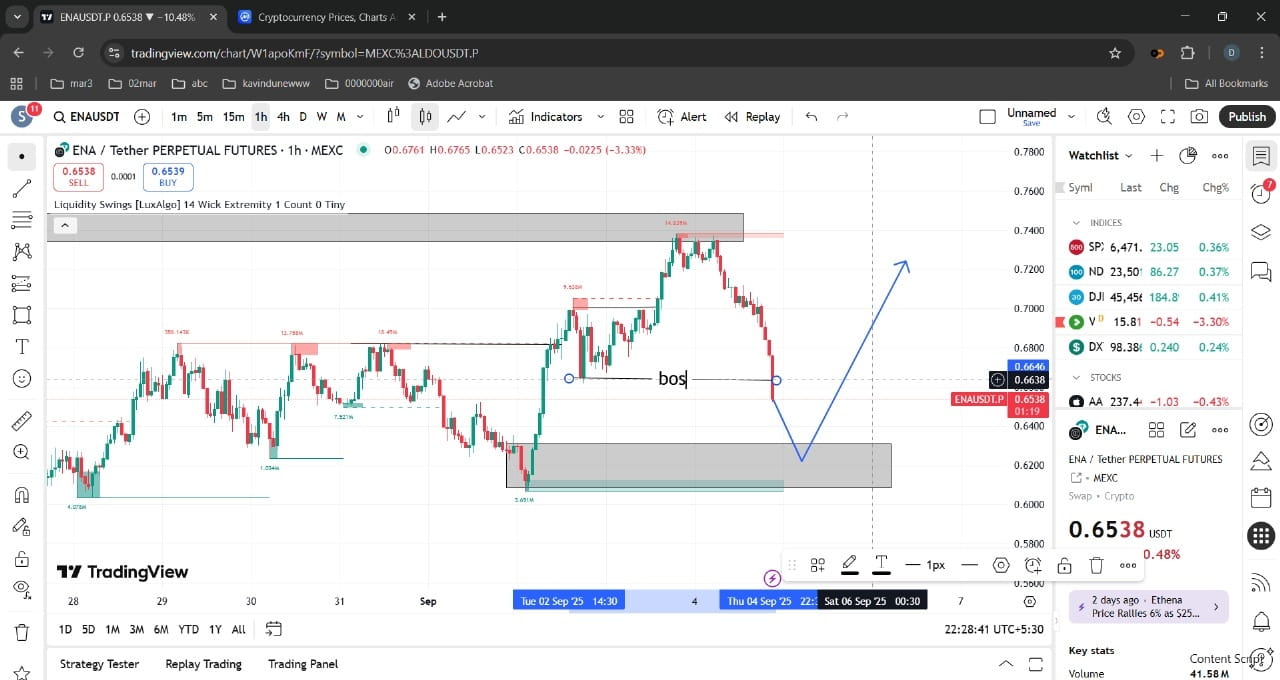
Task: Open the emoji/icons drawing tool
Action: [22, 378]
